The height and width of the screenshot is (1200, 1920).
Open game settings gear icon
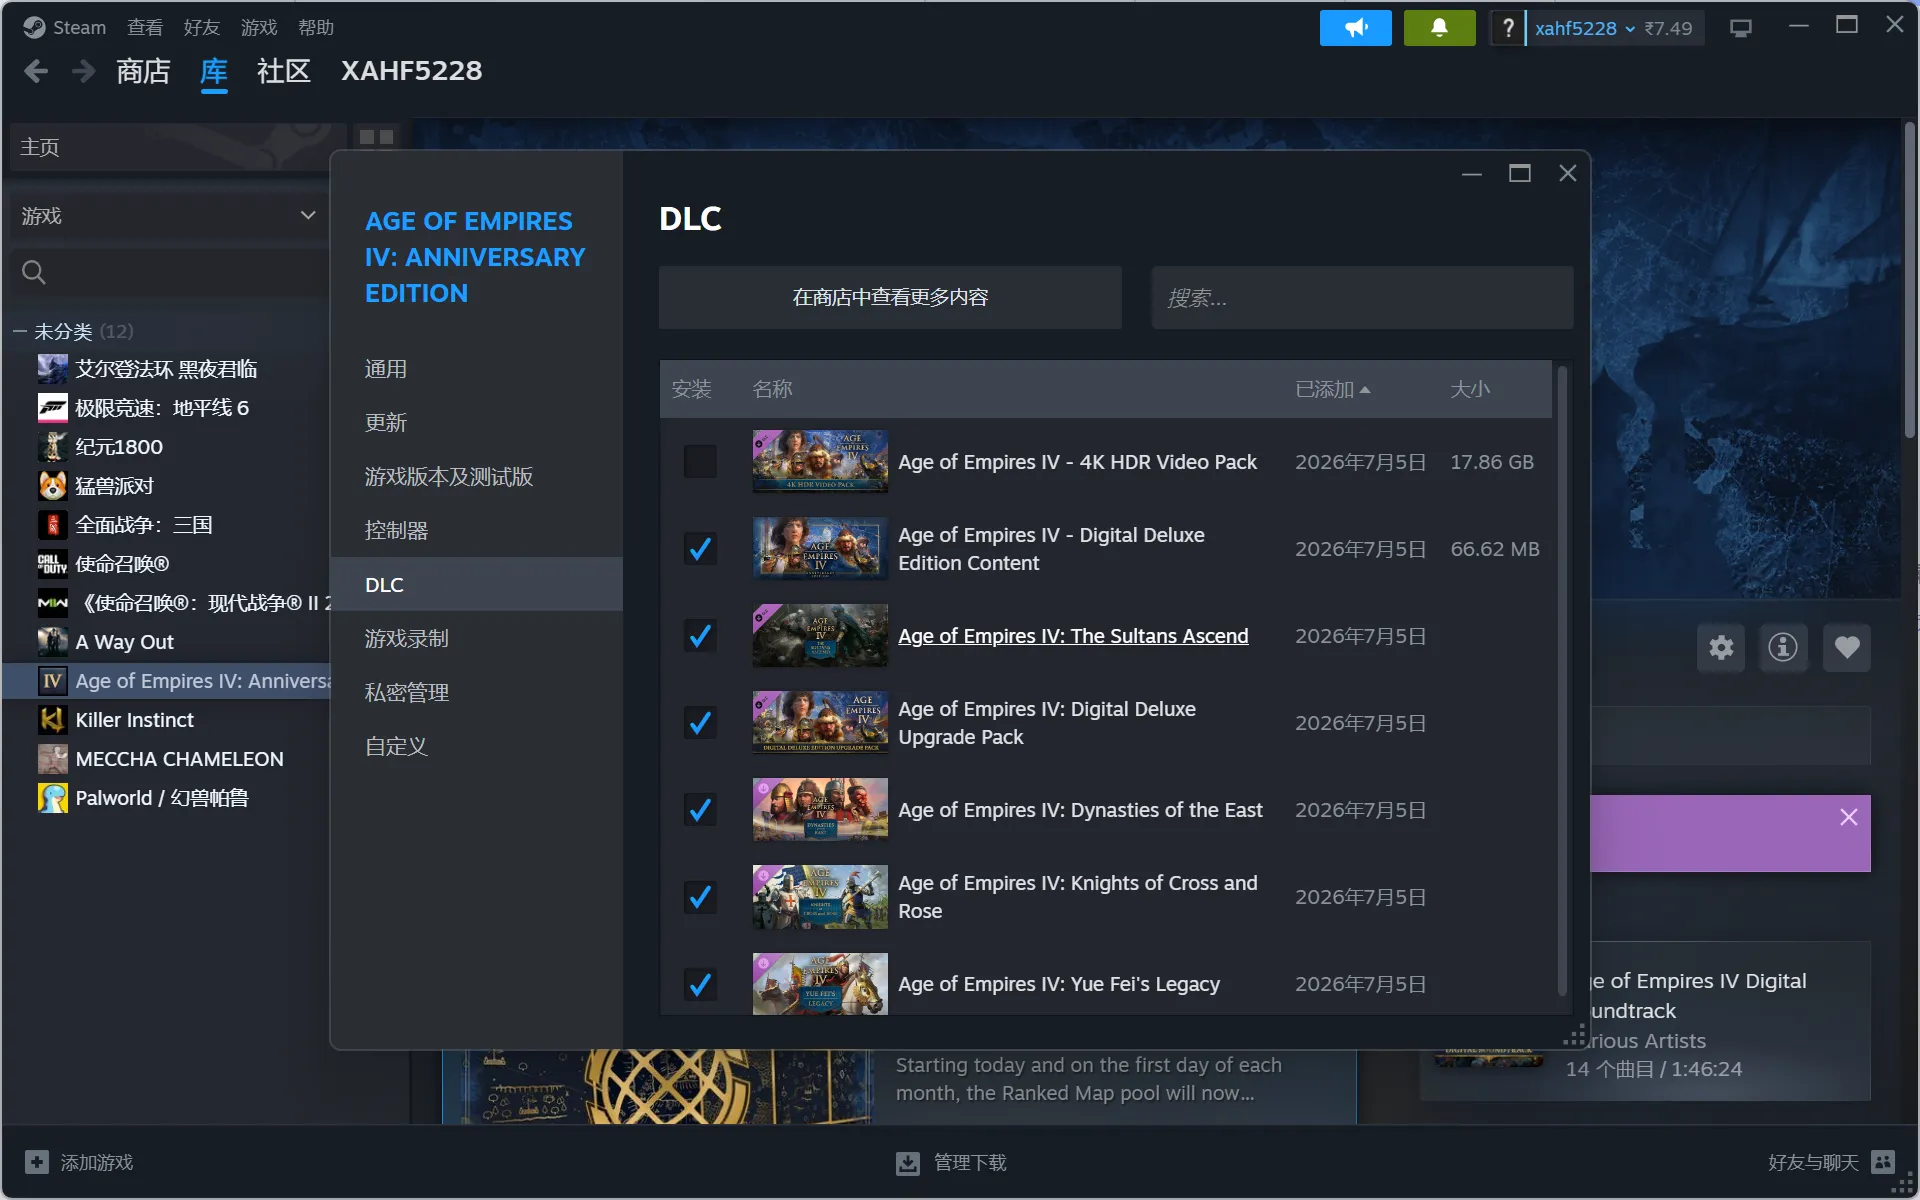[x=1721, y=648]
